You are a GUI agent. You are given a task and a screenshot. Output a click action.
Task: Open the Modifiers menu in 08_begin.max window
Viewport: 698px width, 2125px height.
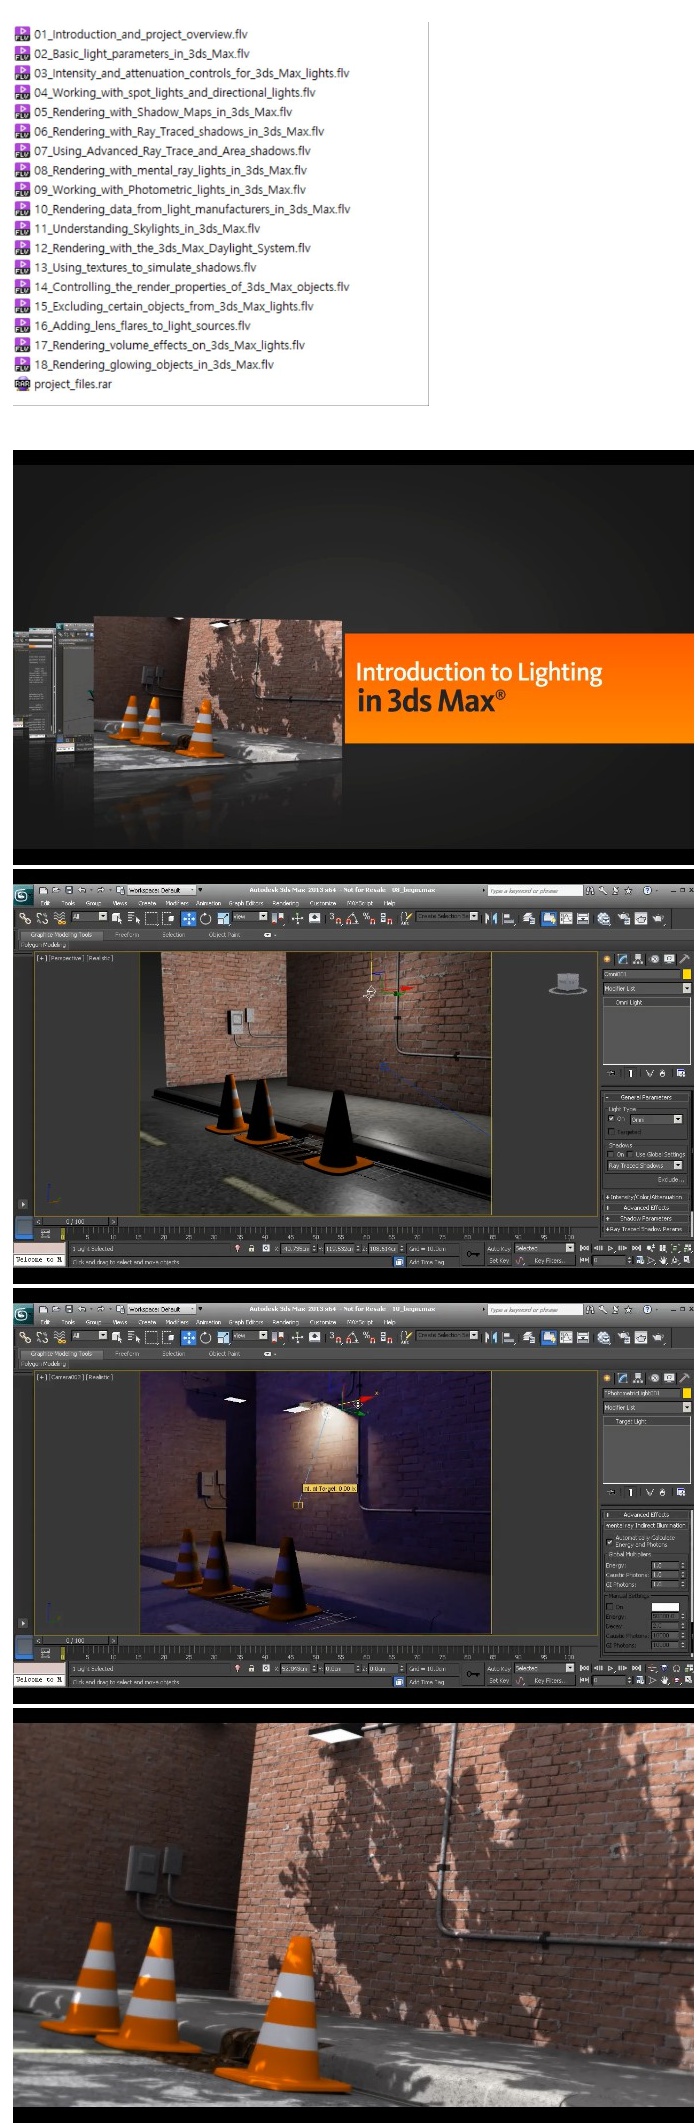(177, 903)
